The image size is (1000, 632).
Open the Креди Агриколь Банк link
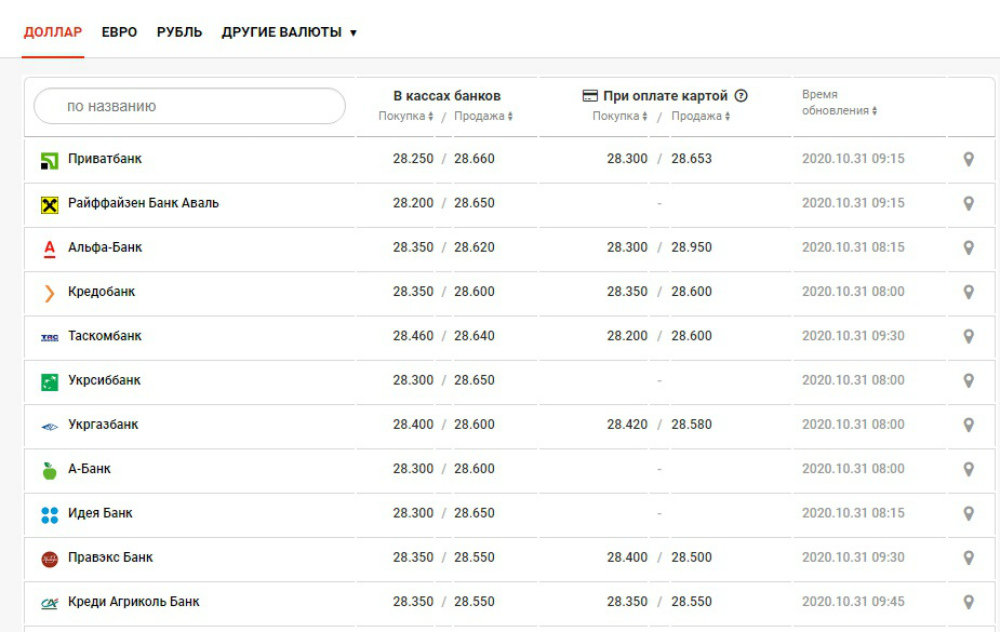pos(133,602)
